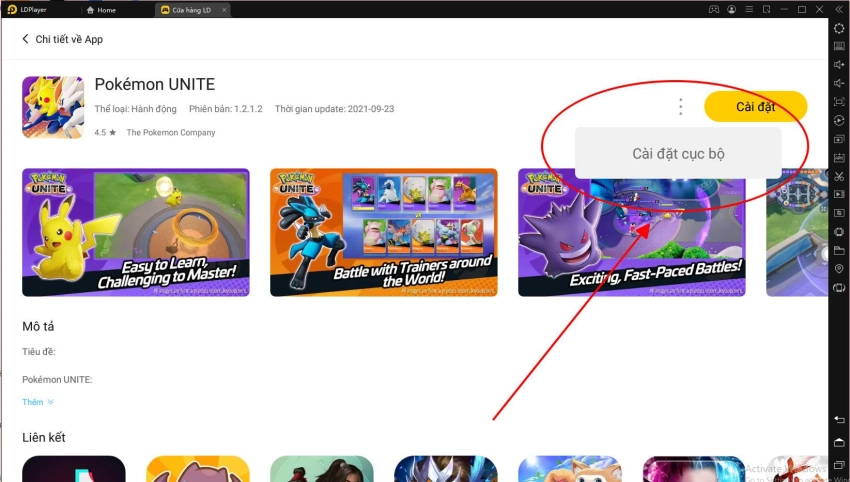Click the volume up sidebar icon
The height and width of the screenshot is (482, 850).
click(839, 65)
